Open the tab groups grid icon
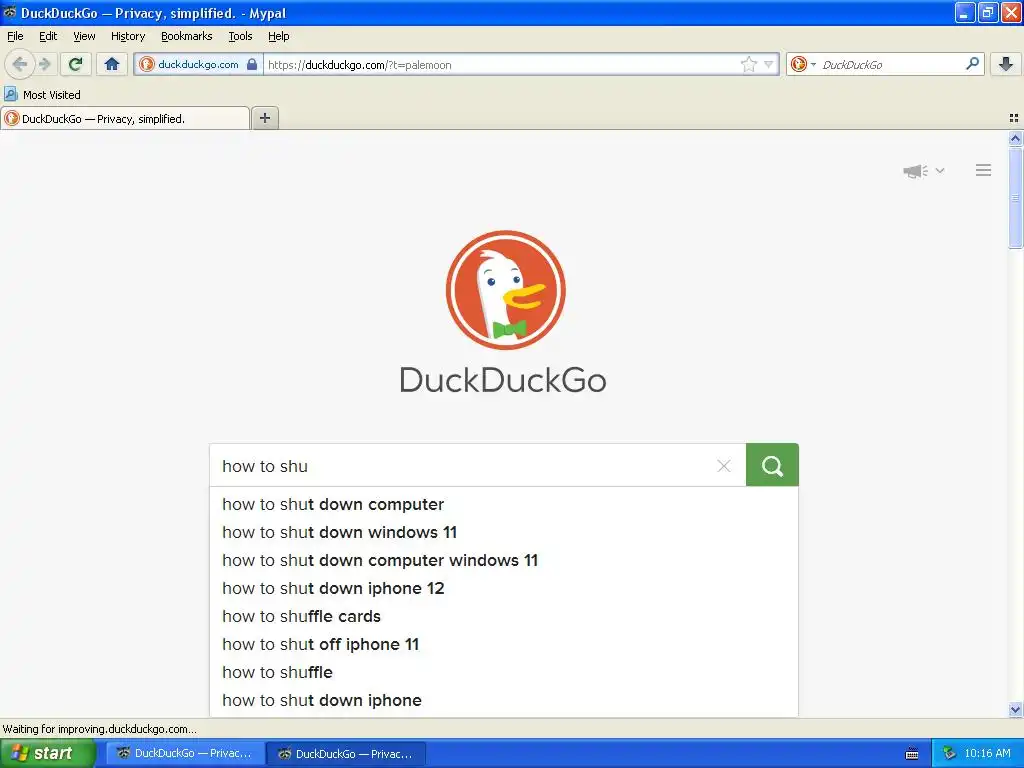 1014,118
